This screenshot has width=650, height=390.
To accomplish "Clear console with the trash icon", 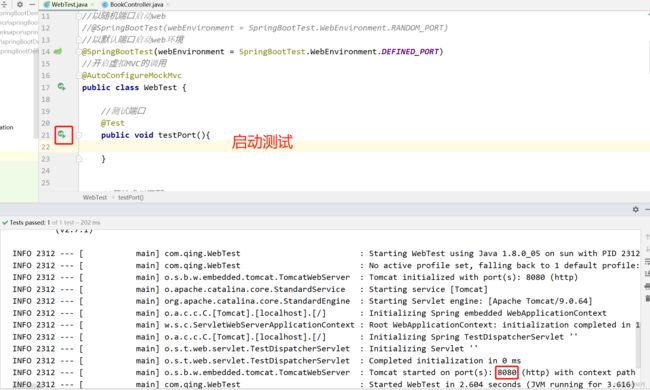I will point(647,298).
